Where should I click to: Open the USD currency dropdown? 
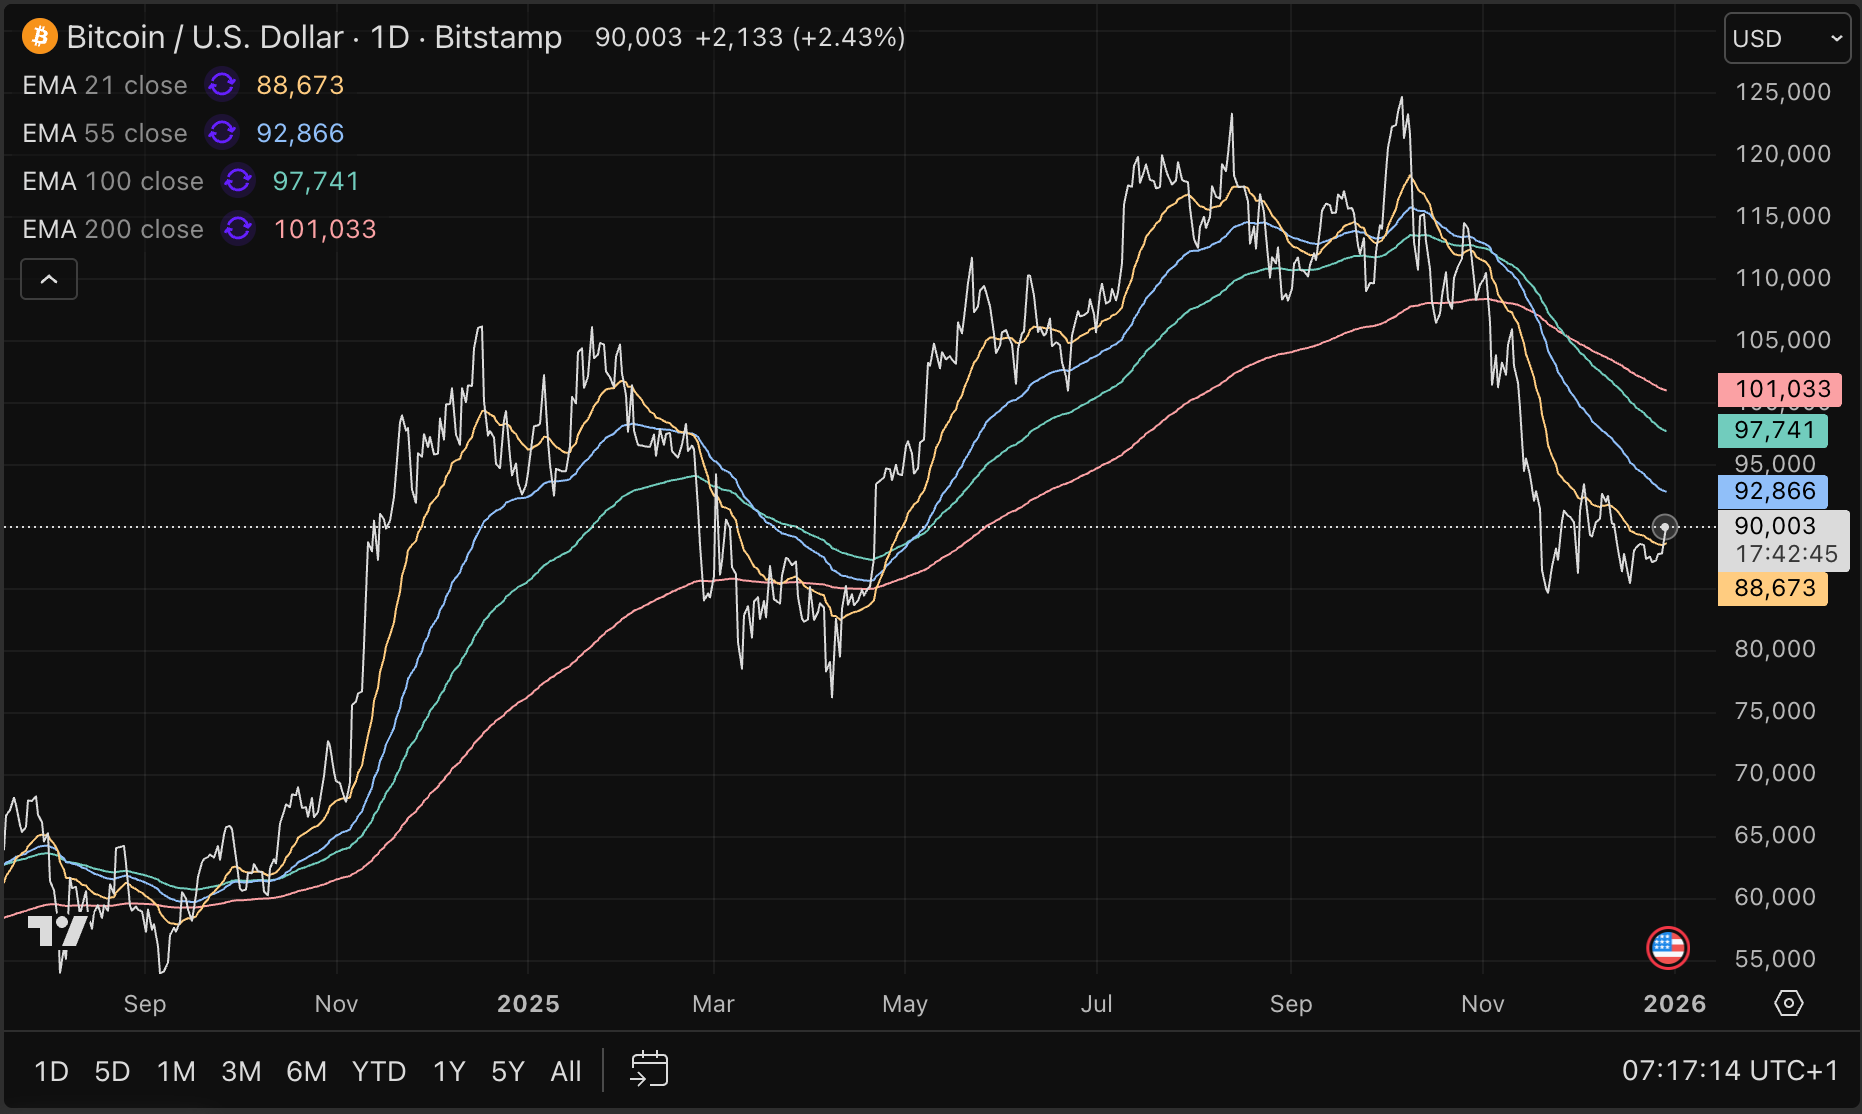[x=1786, y=38]
